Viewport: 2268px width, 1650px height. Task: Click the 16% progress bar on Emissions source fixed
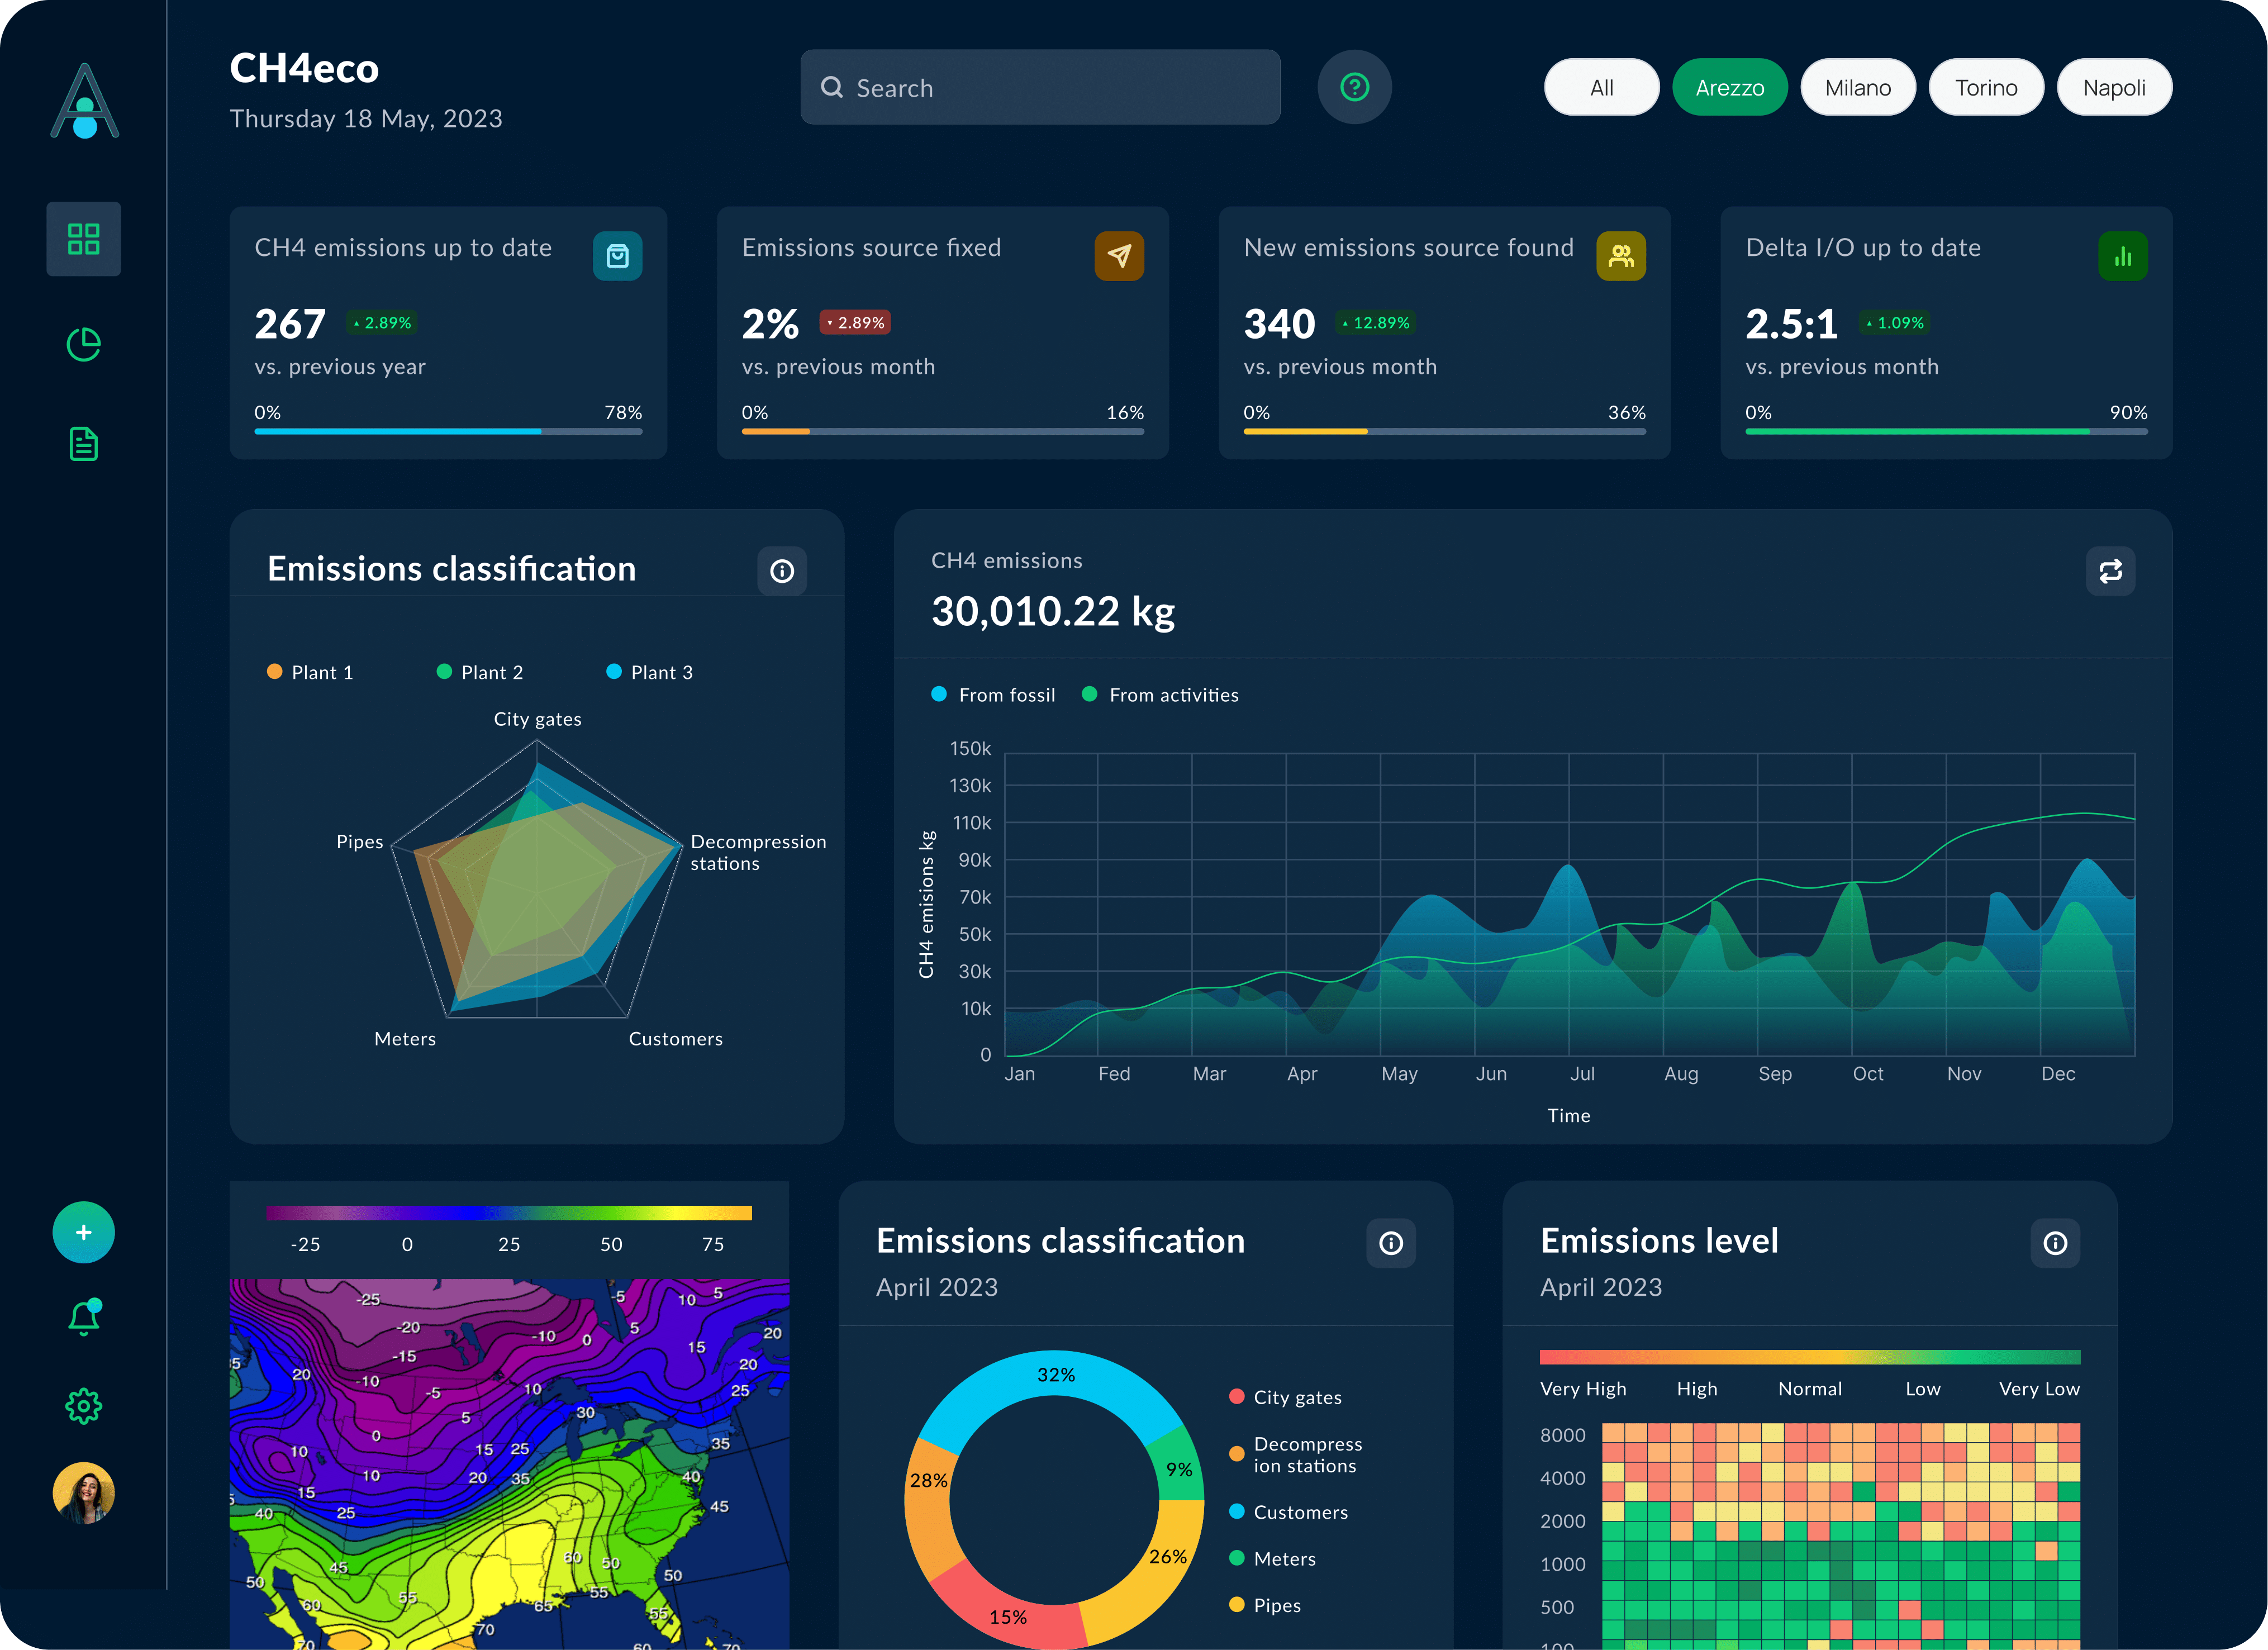point(943,431)
